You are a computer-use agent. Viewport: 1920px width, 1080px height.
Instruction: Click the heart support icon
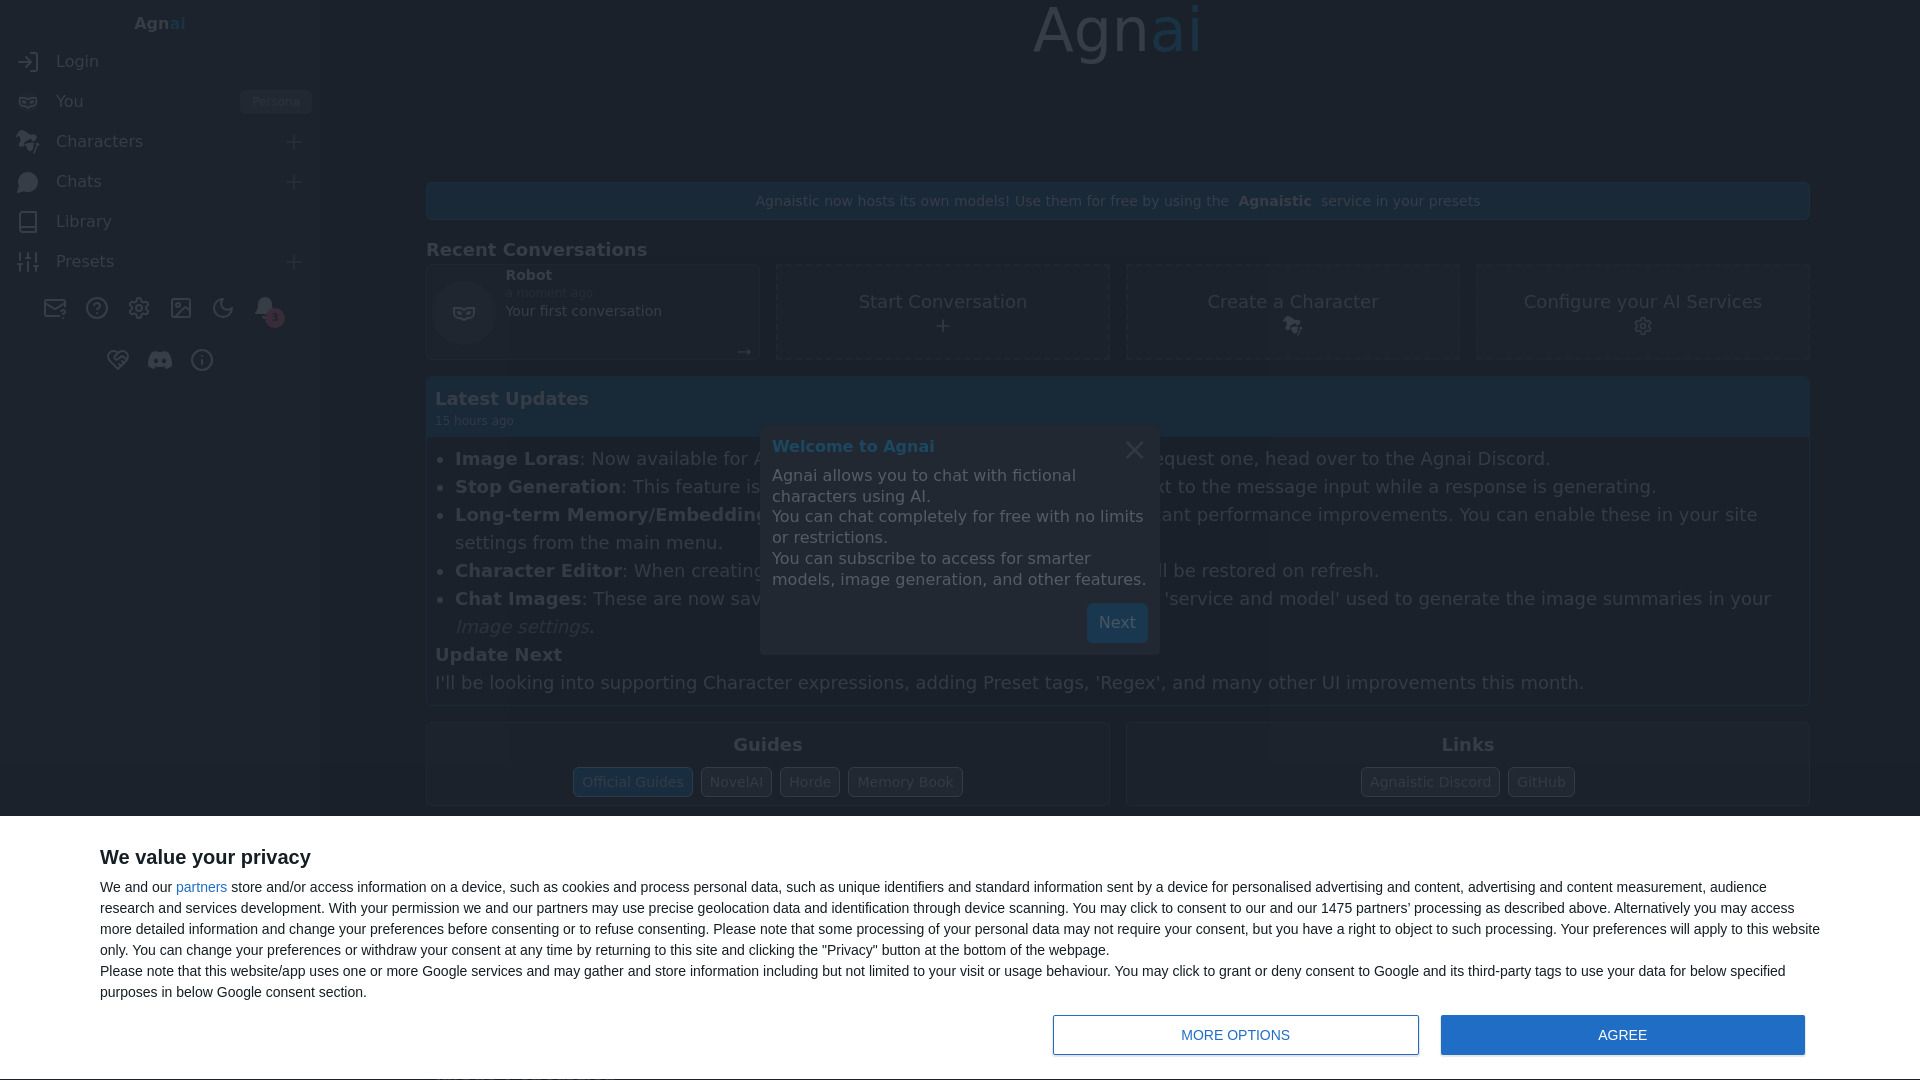(118, 360)
